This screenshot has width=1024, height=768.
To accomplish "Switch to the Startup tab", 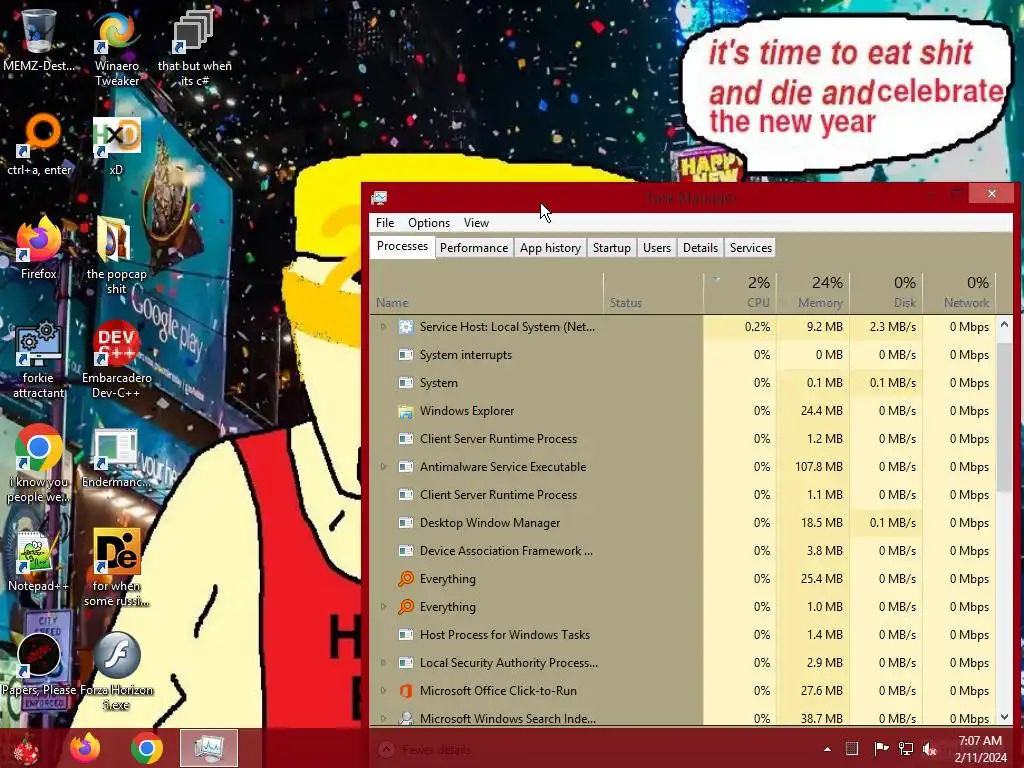I will [611, 248].
